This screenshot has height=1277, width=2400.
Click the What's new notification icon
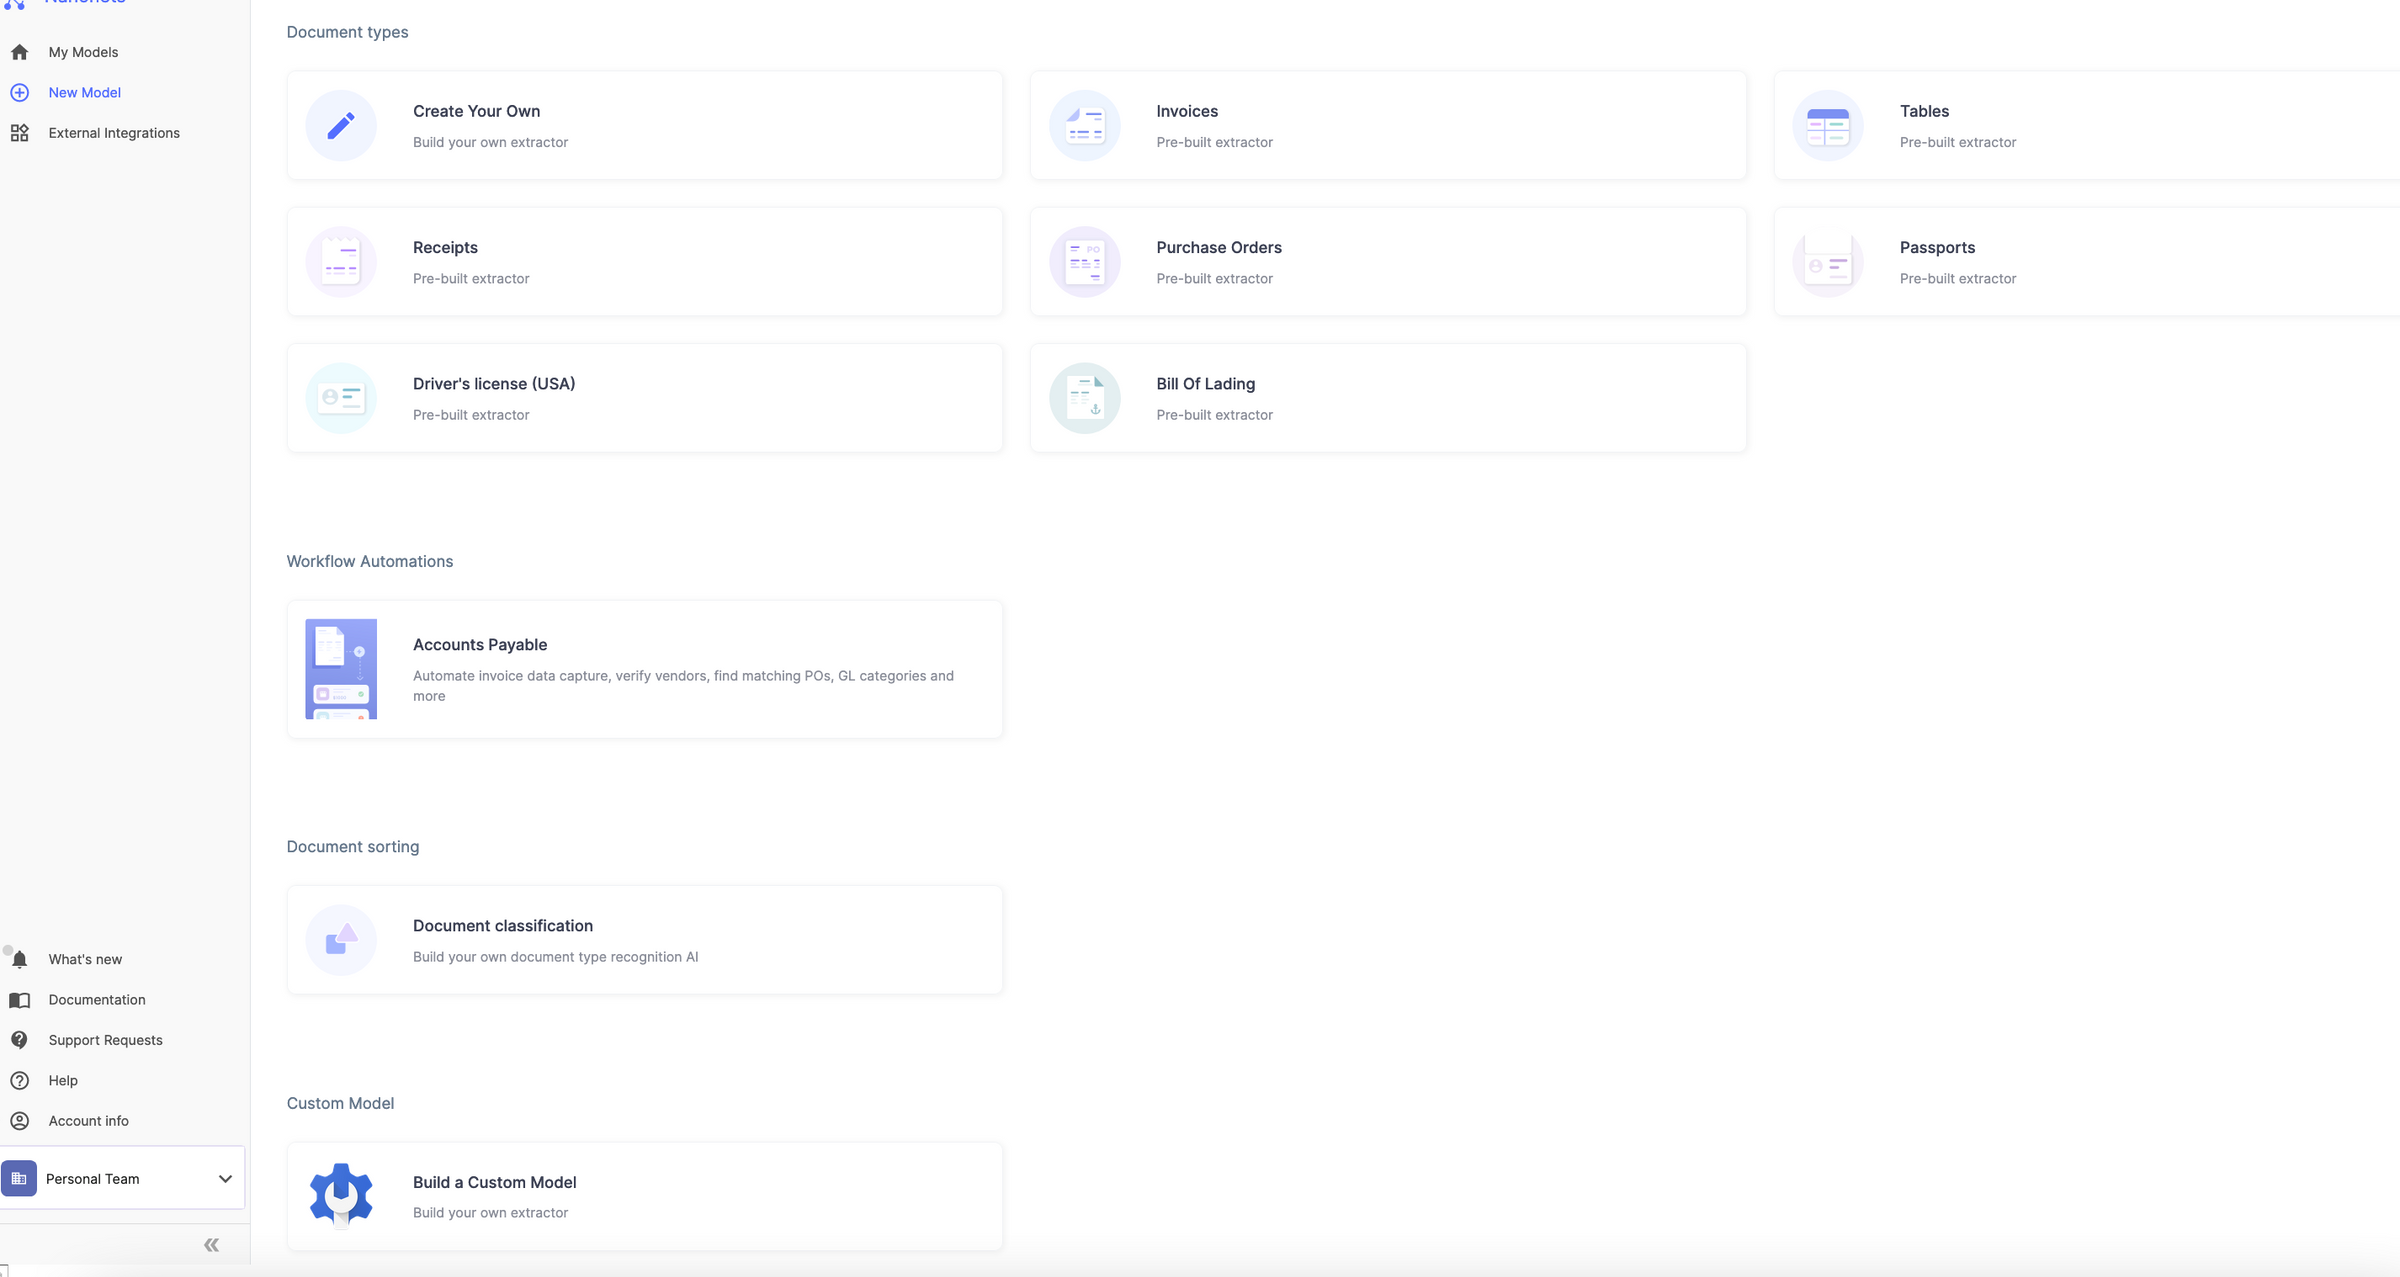[x=19, y=958]
